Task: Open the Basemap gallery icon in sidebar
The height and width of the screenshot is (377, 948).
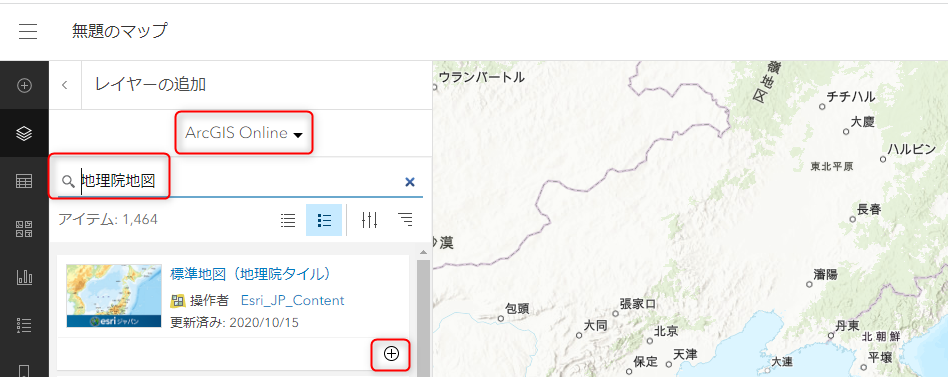Action: [24, 229]
